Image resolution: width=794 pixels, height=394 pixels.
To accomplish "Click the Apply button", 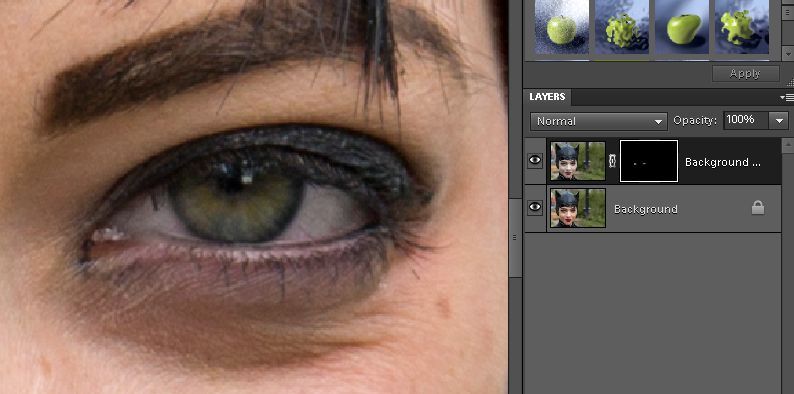I will [745, 73].
